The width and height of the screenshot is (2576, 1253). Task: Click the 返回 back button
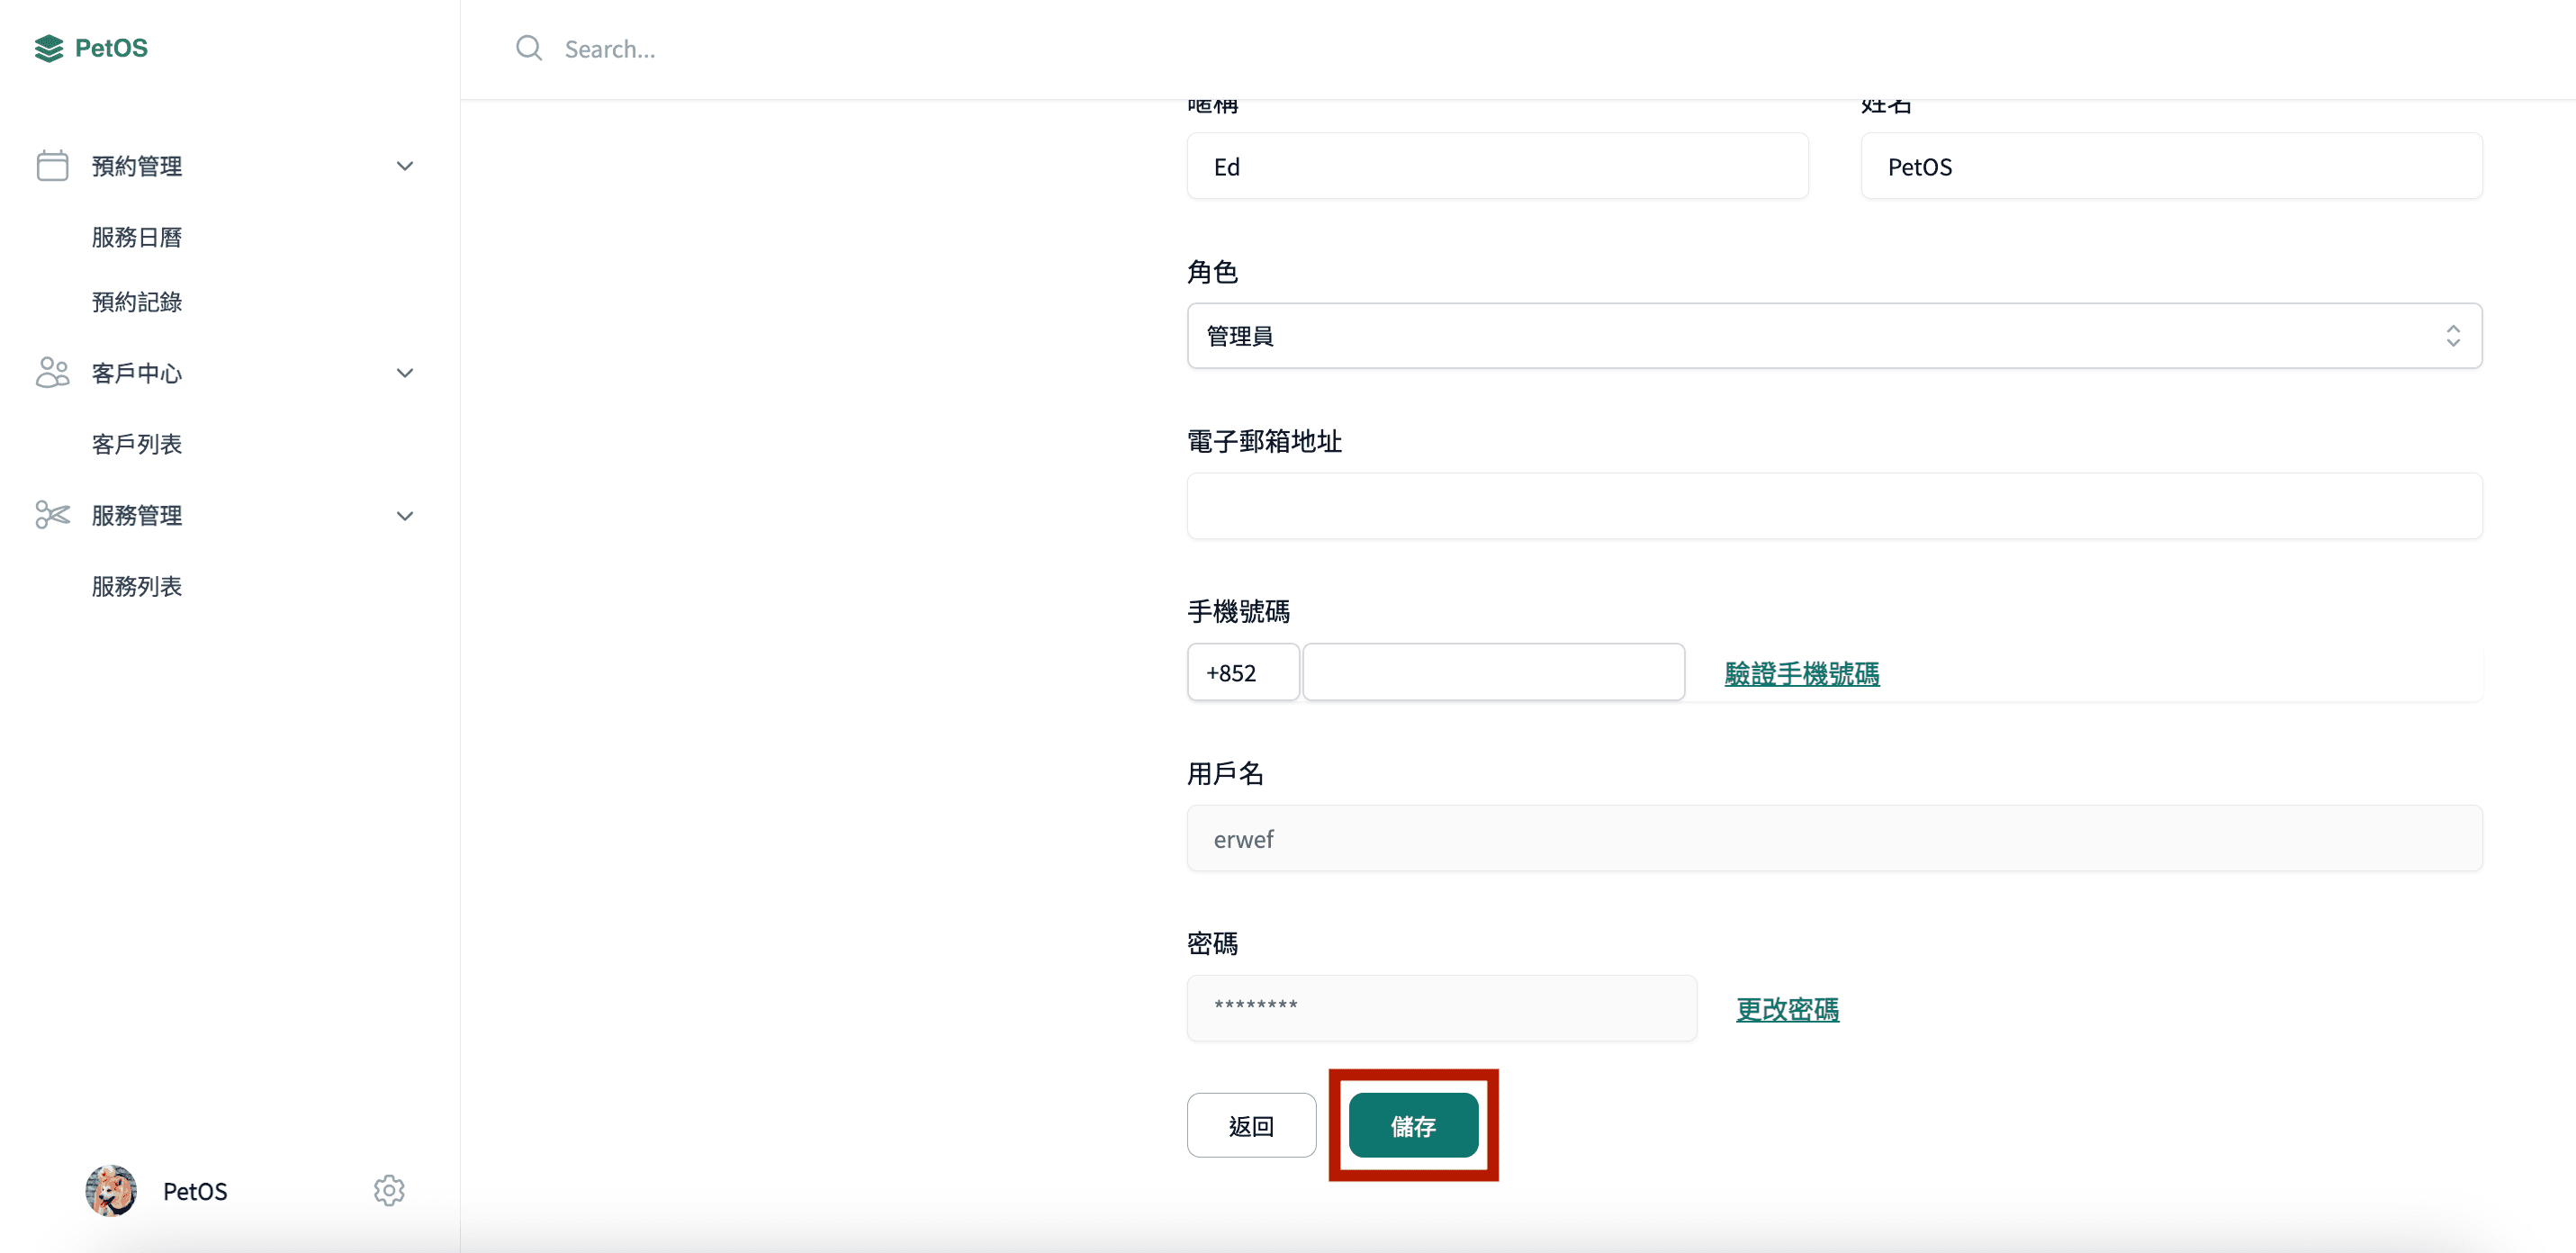click(1251, 1125)
